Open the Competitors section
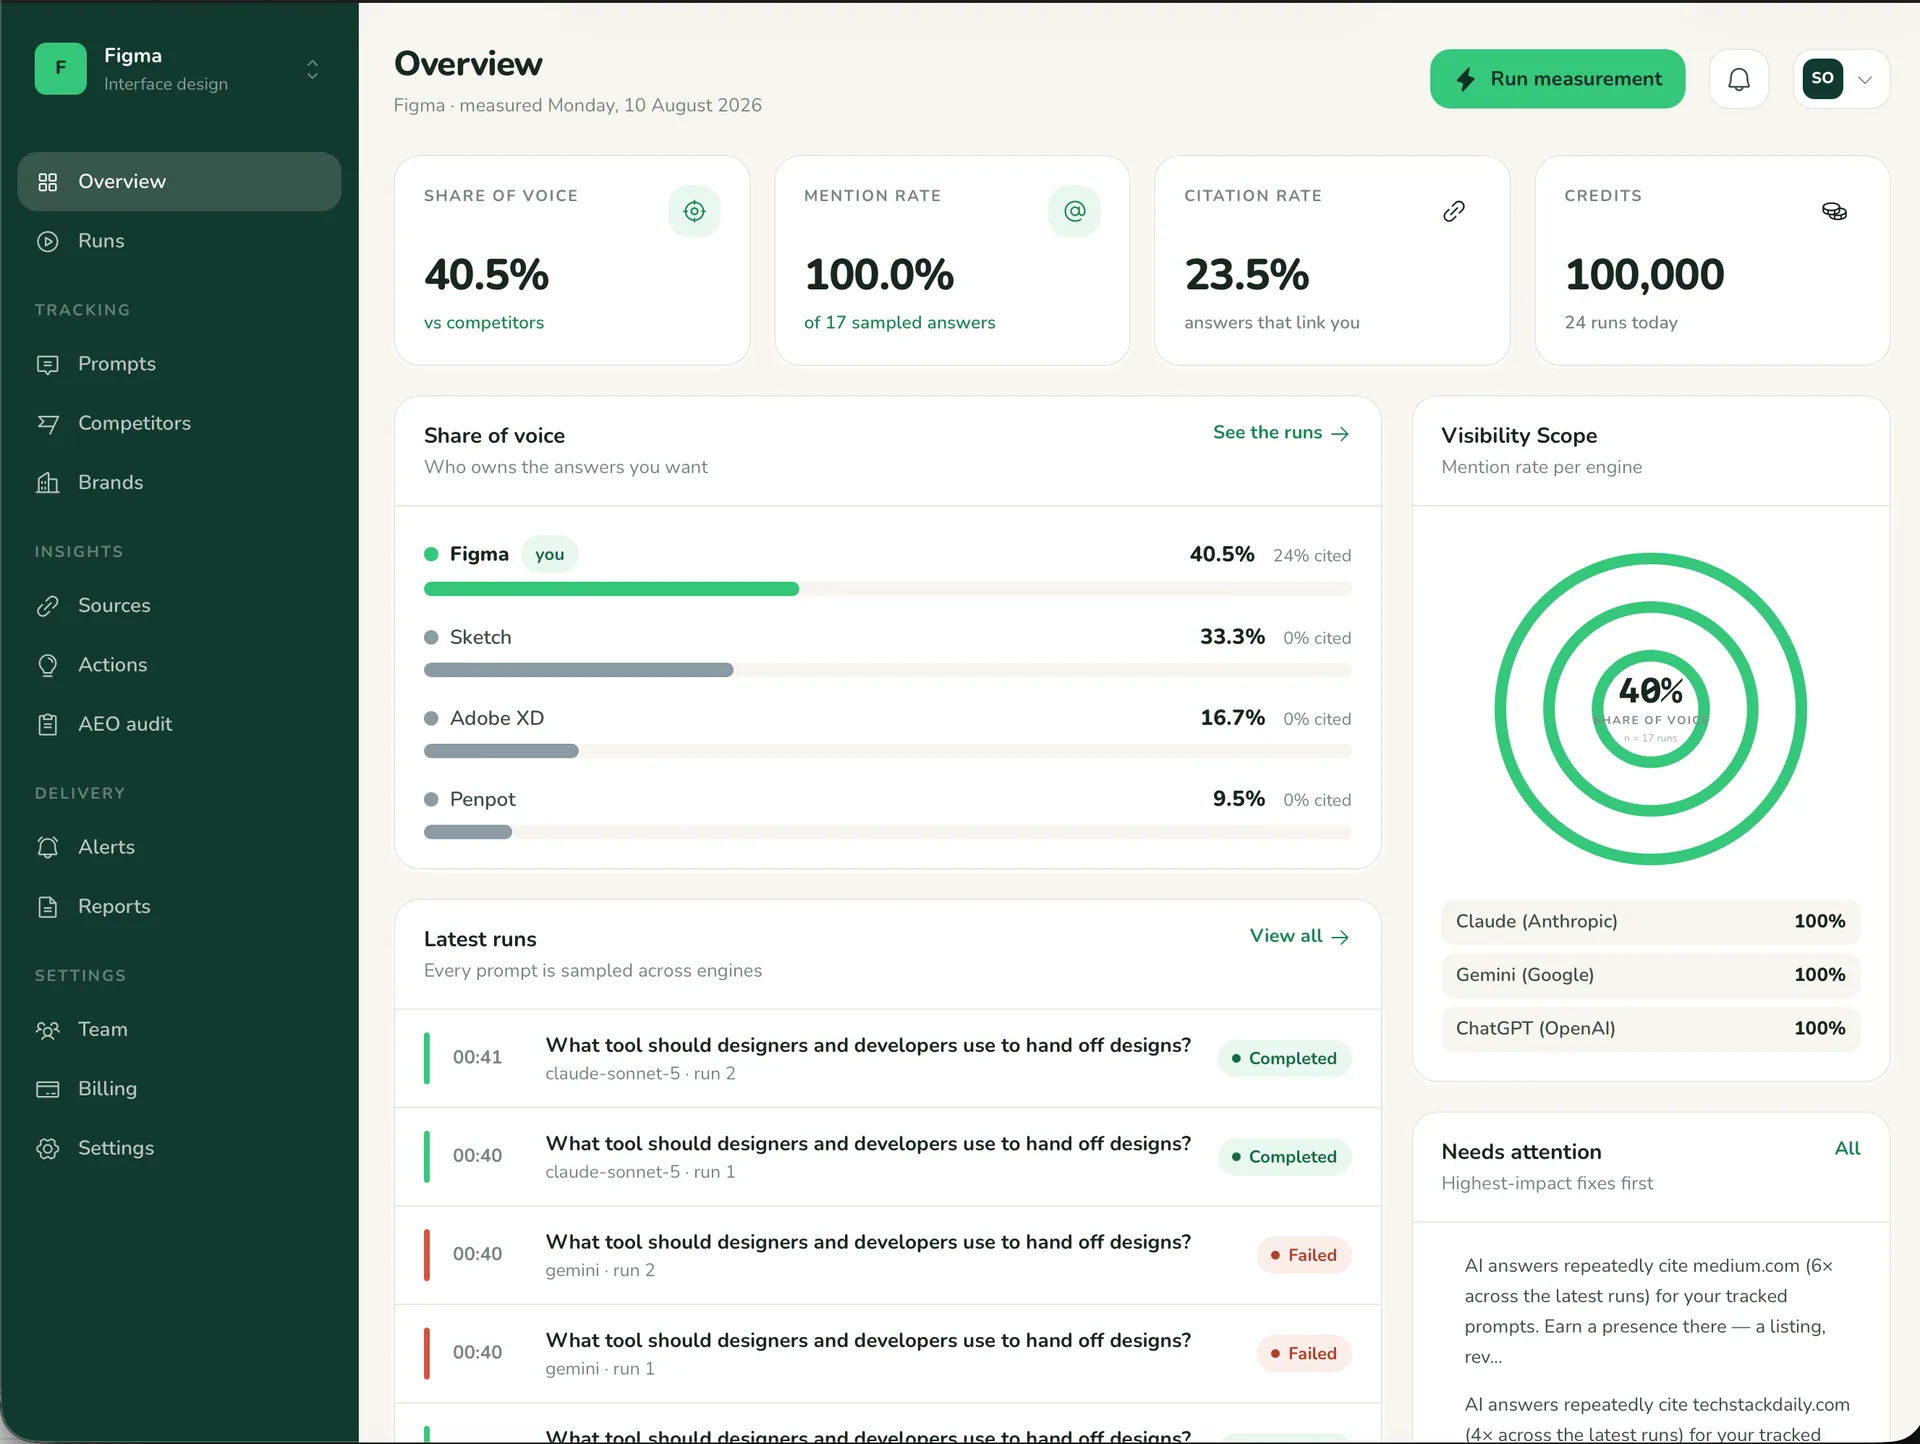 179,423
